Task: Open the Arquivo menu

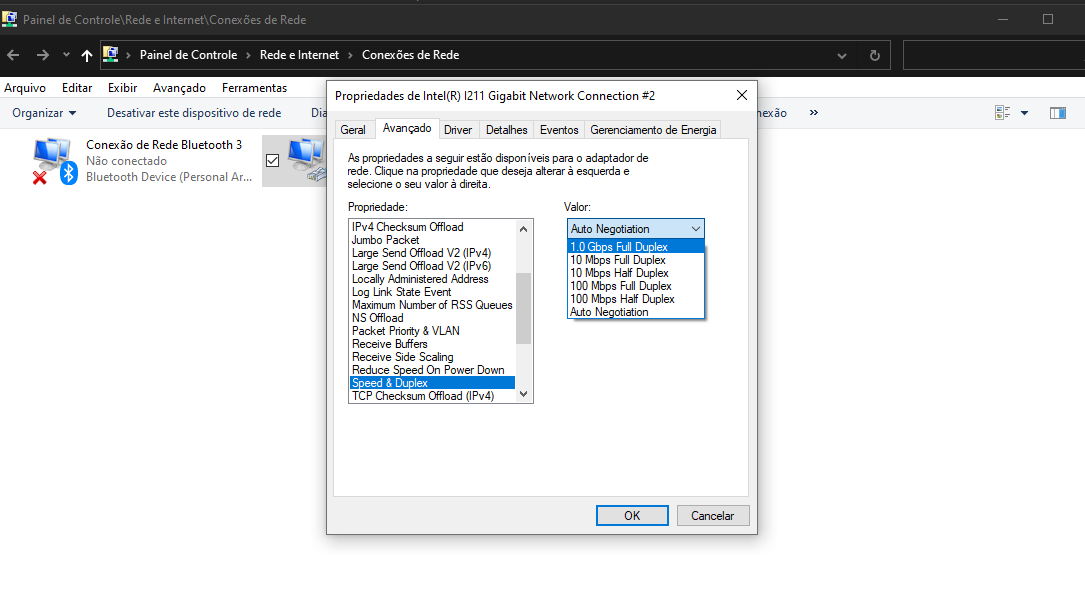Action: pyautogui.click(x=25, y=88)
